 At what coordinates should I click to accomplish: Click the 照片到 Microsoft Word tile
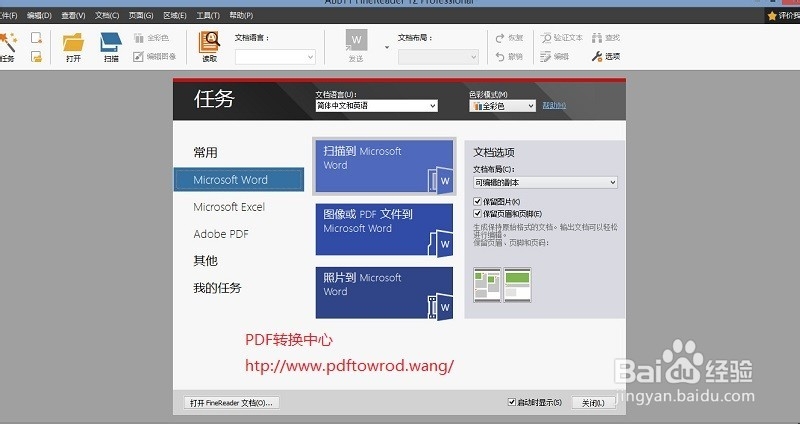pyautogui.click(x=384, y=293)
